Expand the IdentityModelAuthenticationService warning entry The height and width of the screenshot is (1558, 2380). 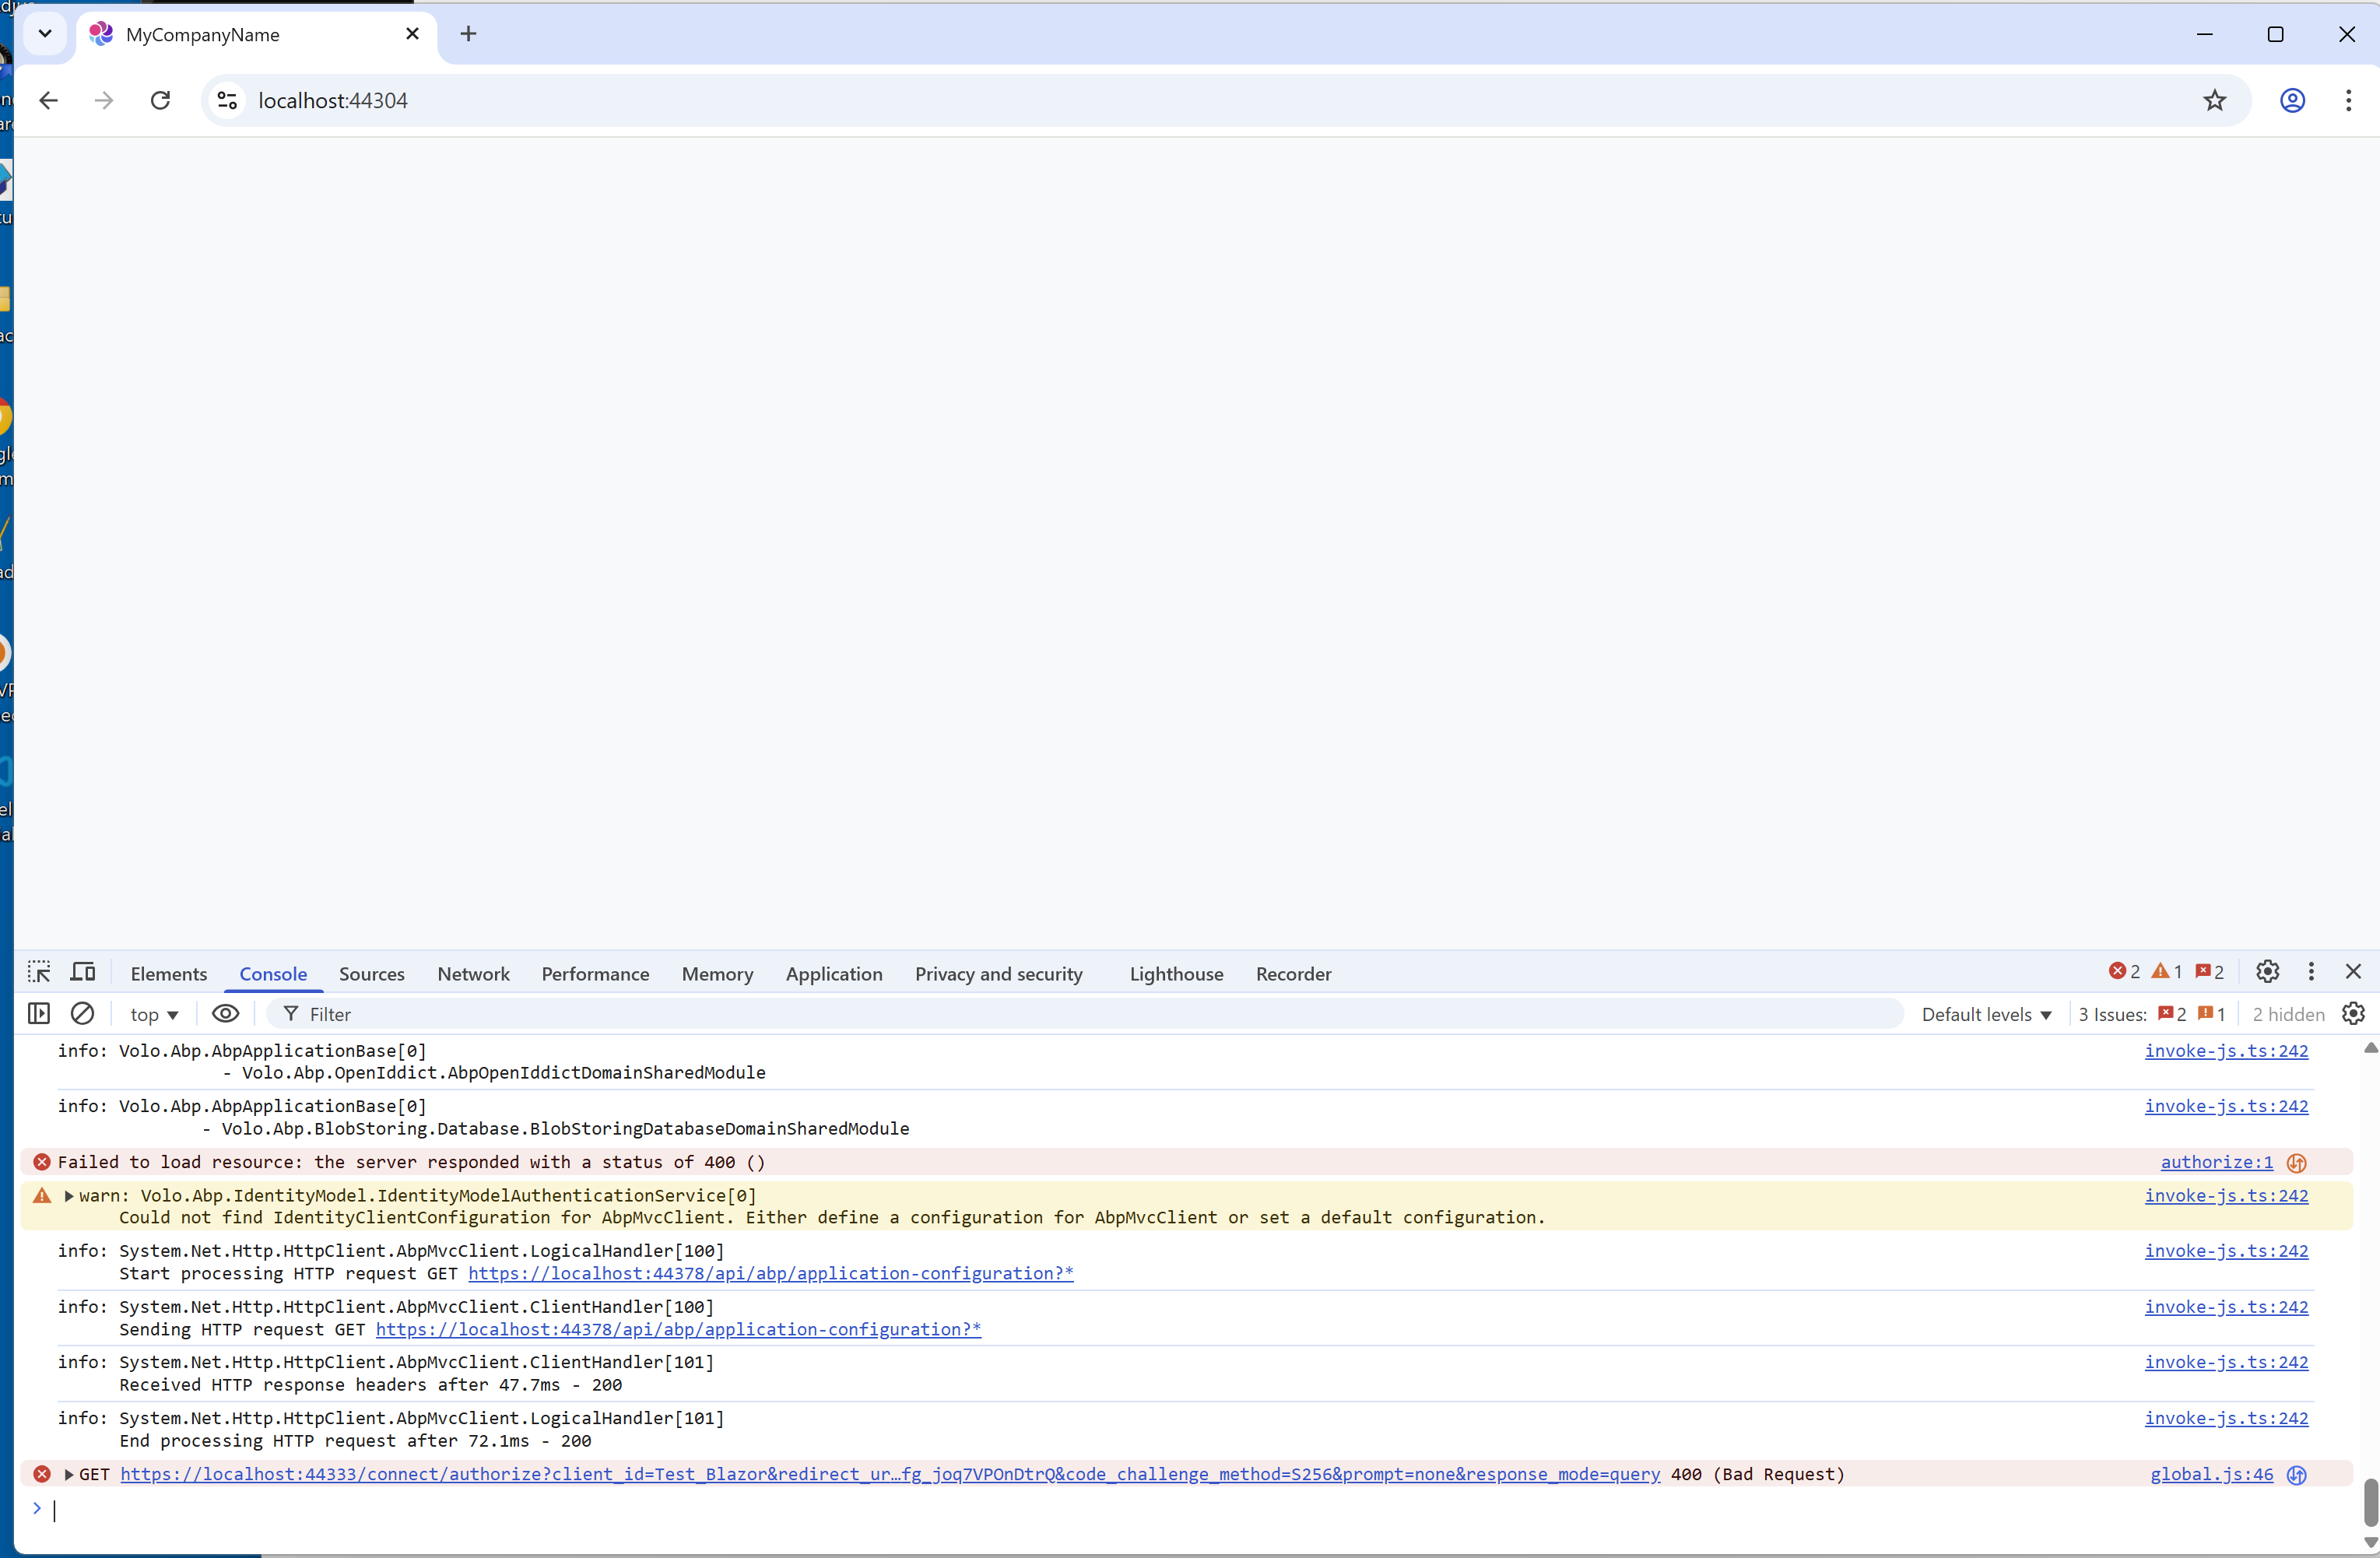(x=69, y=1196)
